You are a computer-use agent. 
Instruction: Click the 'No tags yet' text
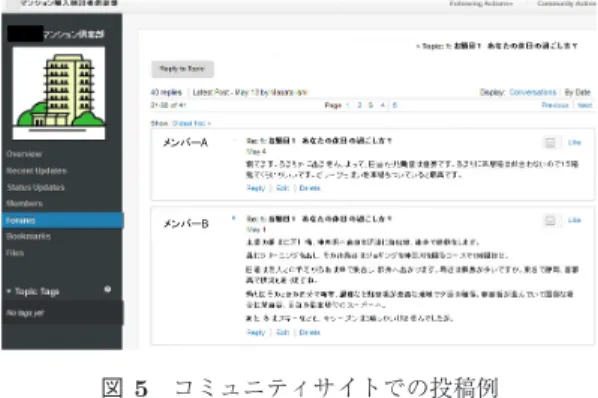(x=25, y=313)
